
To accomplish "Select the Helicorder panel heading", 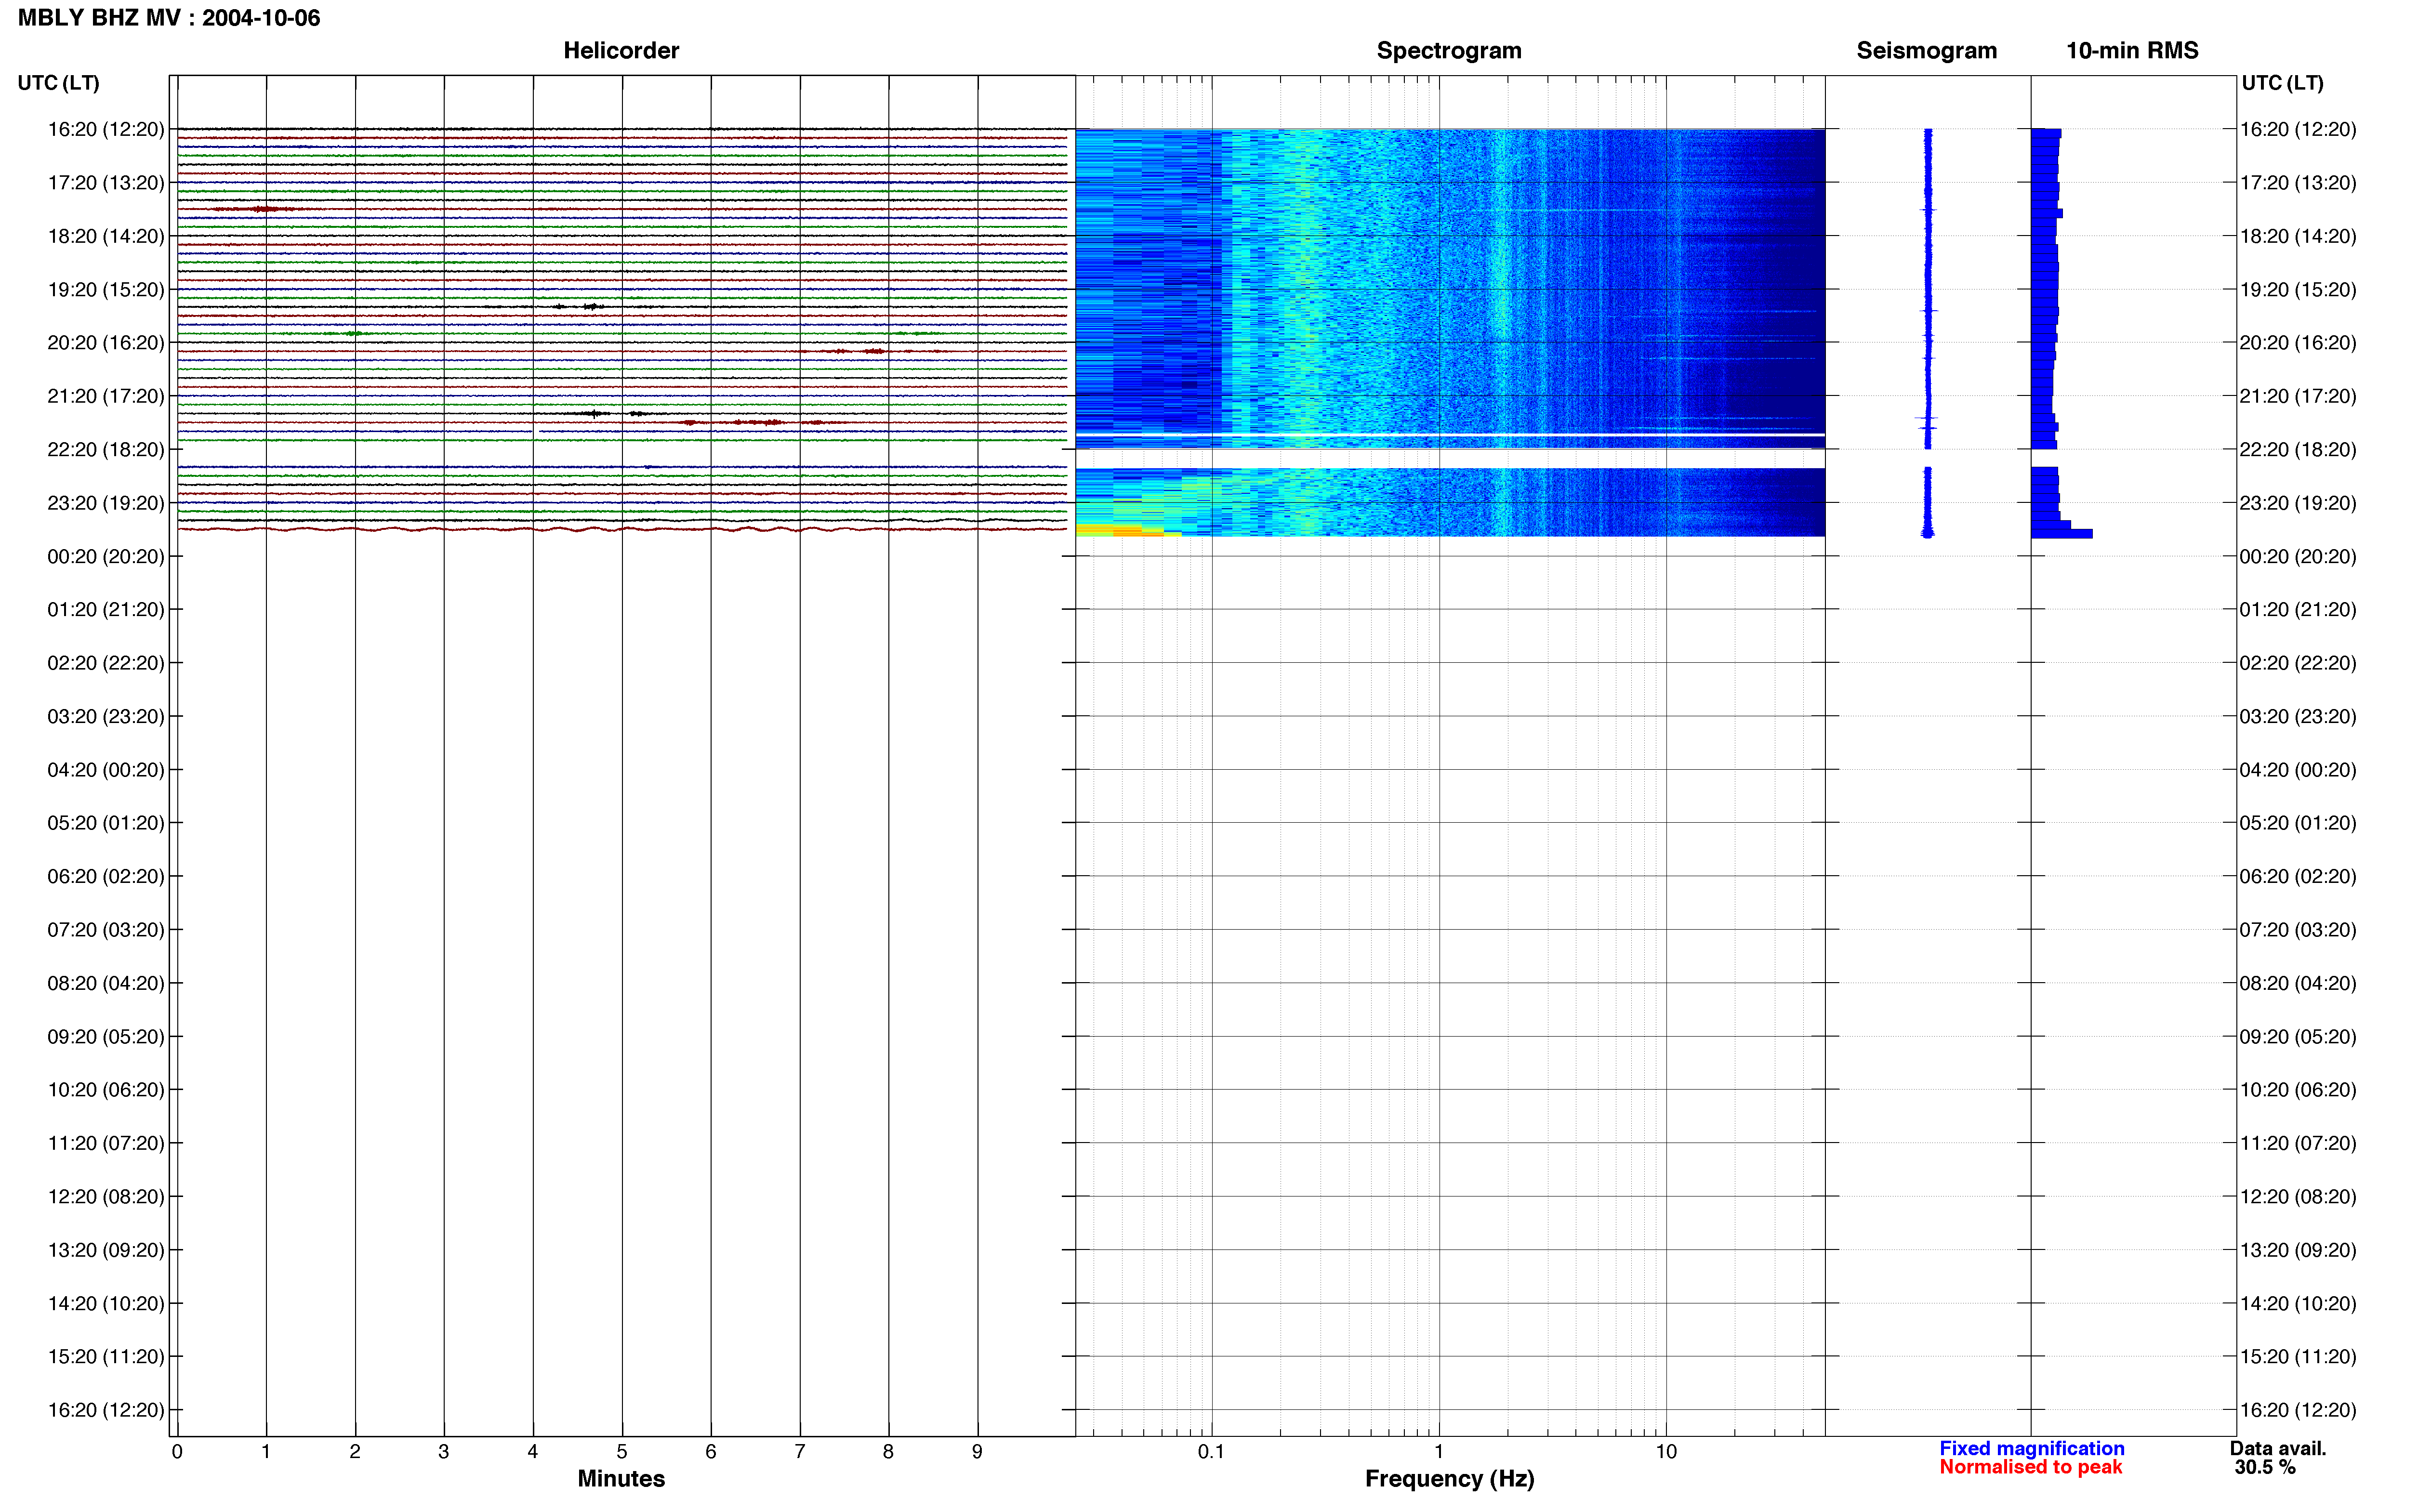I will 621,50.
